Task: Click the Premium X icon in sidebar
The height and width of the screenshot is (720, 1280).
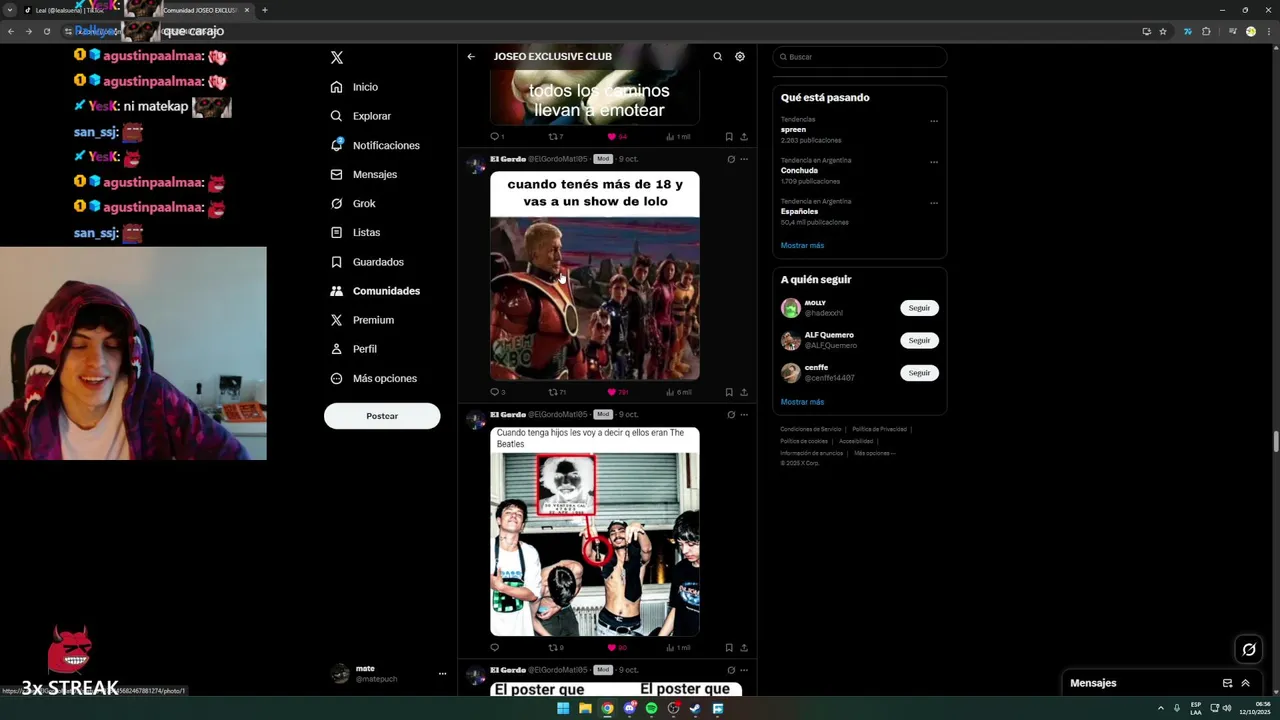Action: point(337,320)
